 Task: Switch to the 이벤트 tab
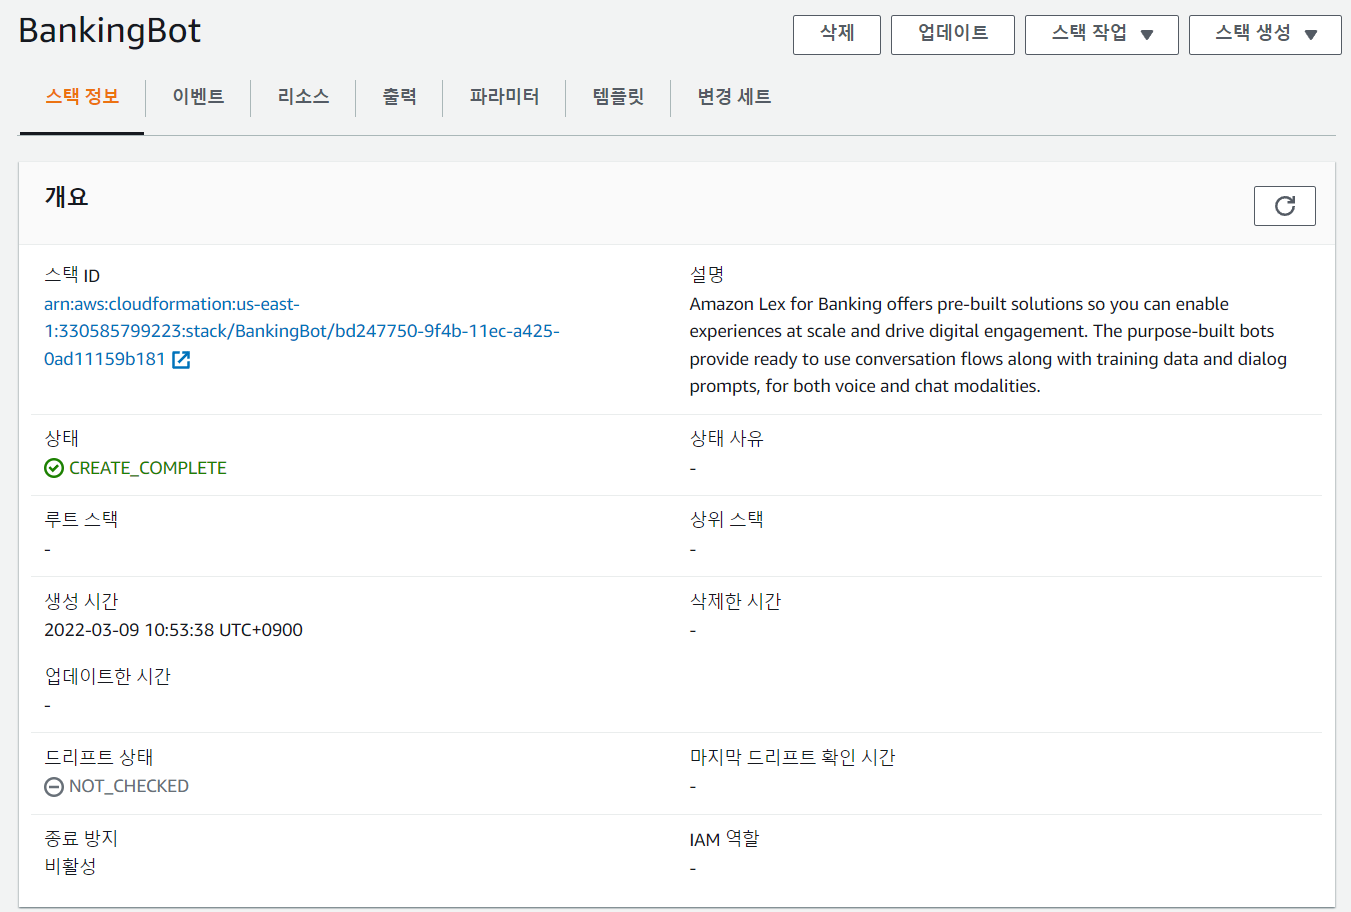pos(198,97)
